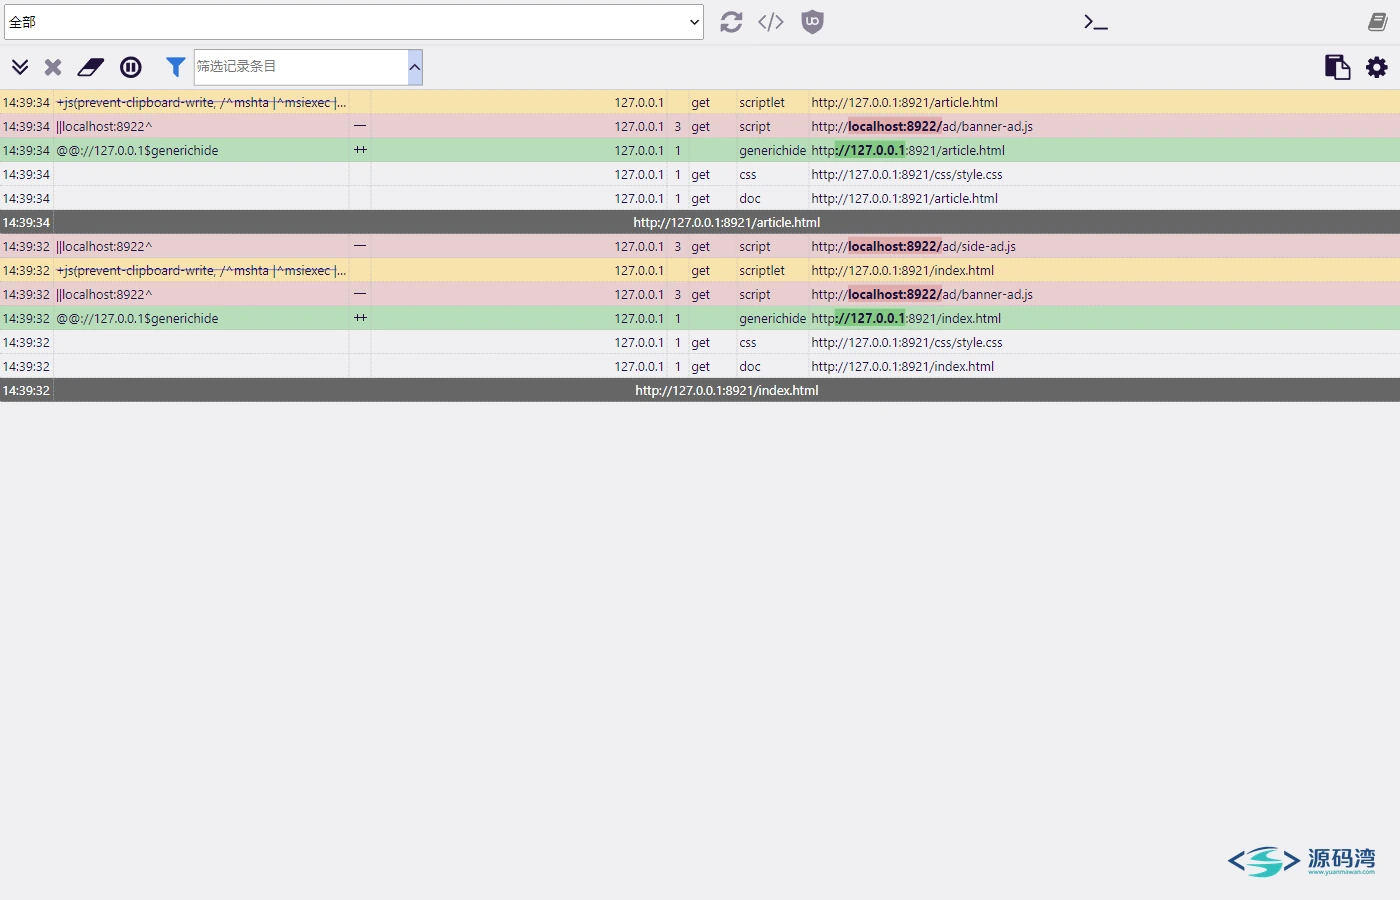
Task: Expand rows with the double-chevron icon
Action: click(x=20, y=67)
